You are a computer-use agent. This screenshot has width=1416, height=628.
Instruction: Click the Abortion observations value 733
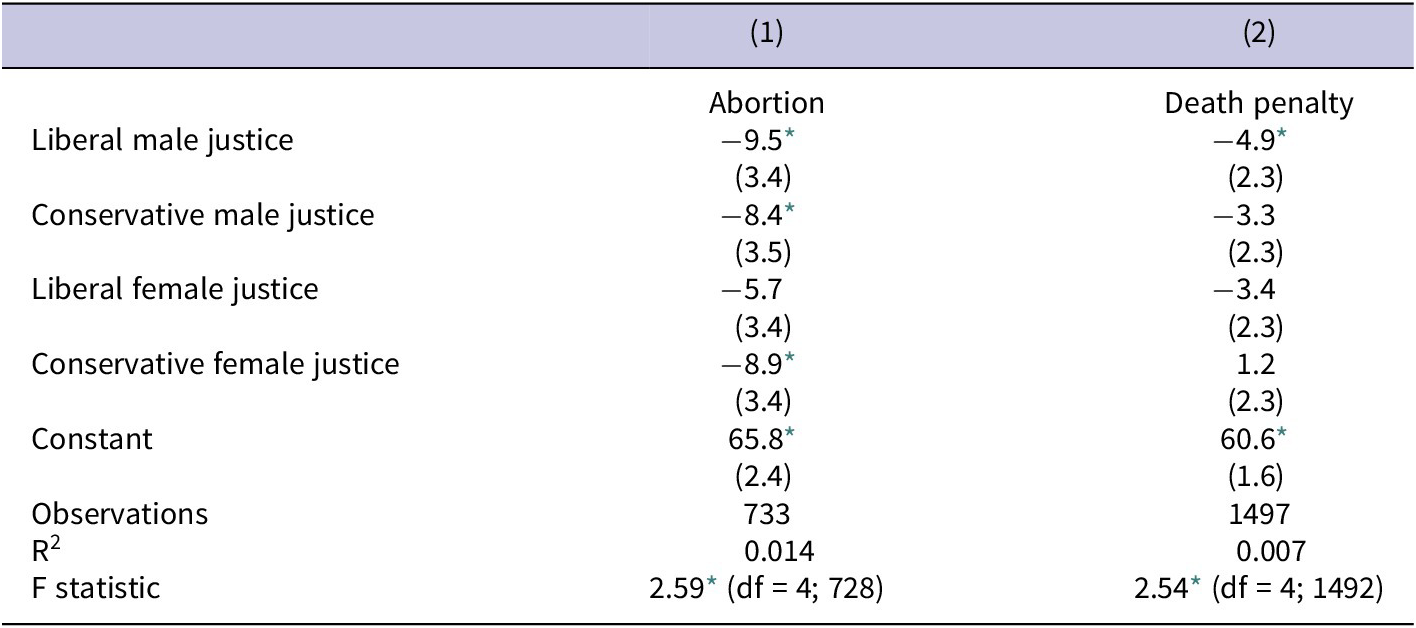tap(766, 513)
